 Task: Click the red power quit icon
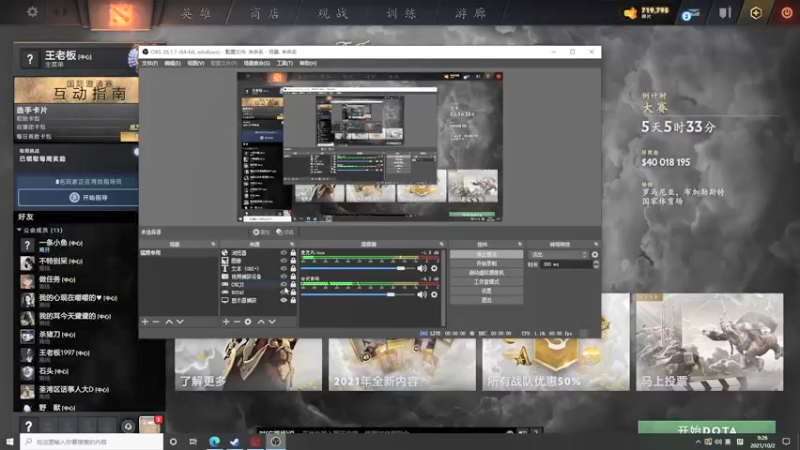[x=787, y=13]
